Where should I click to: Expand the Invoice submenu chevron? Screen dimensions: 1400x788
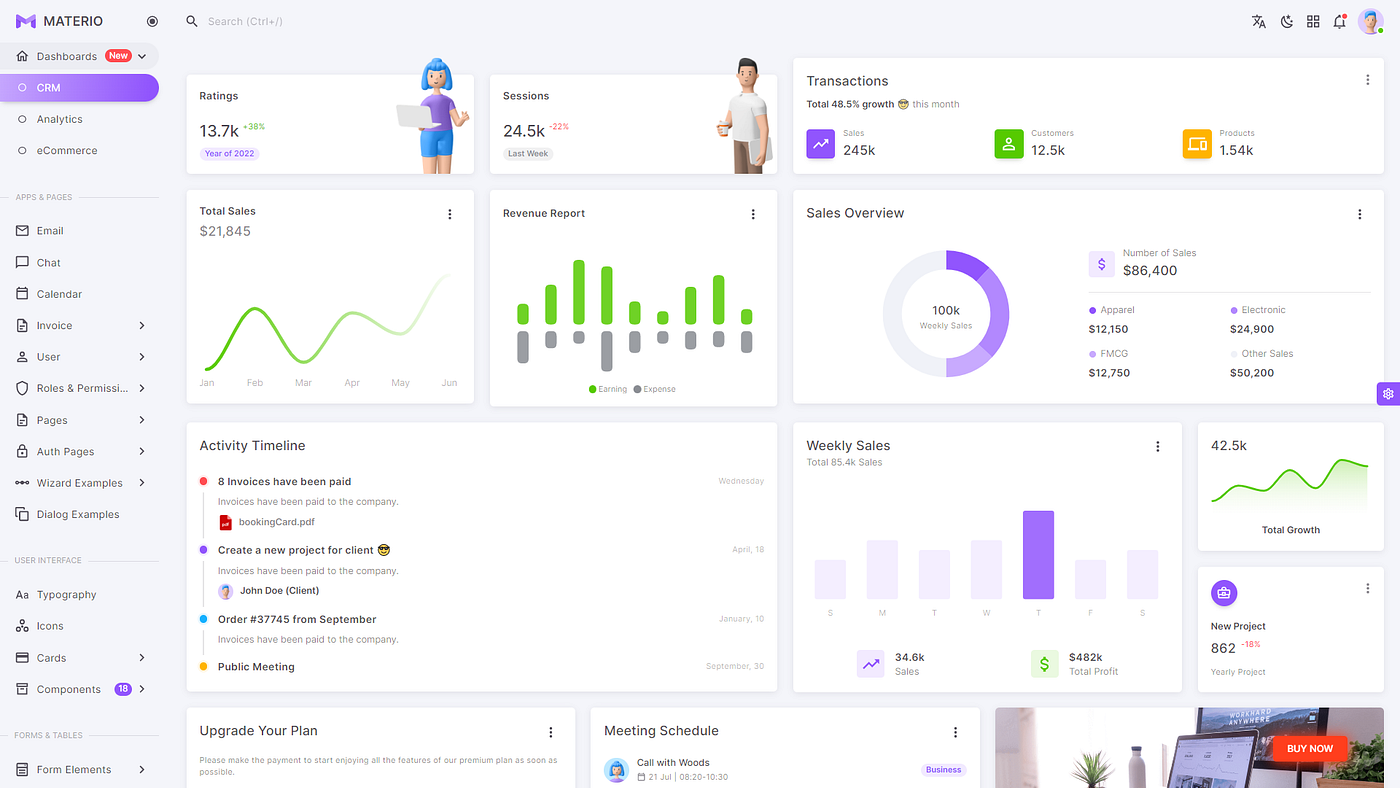click(x=142, y=325)
